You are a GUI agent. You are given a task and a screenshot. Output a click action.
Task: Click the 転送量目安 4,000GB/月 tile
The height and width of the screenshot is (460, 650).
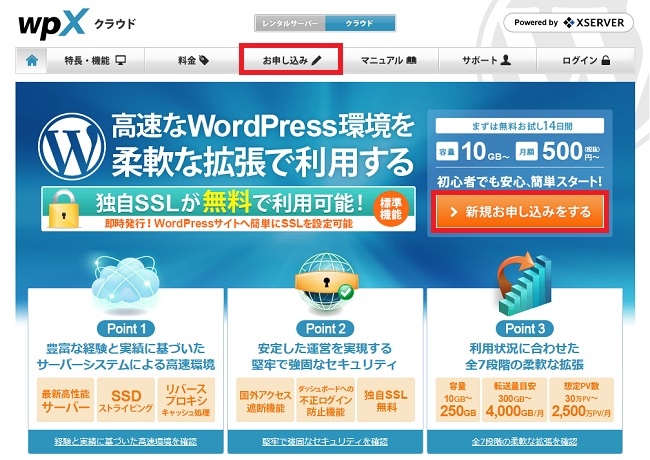coord(515,400)
